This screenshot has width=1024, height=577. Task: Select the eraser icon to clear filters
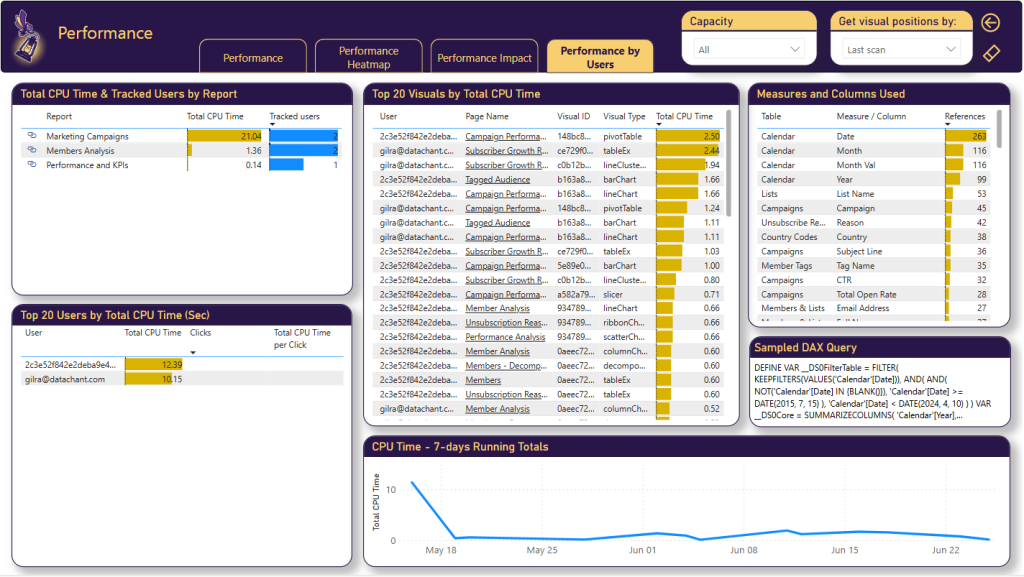(990, 53)
